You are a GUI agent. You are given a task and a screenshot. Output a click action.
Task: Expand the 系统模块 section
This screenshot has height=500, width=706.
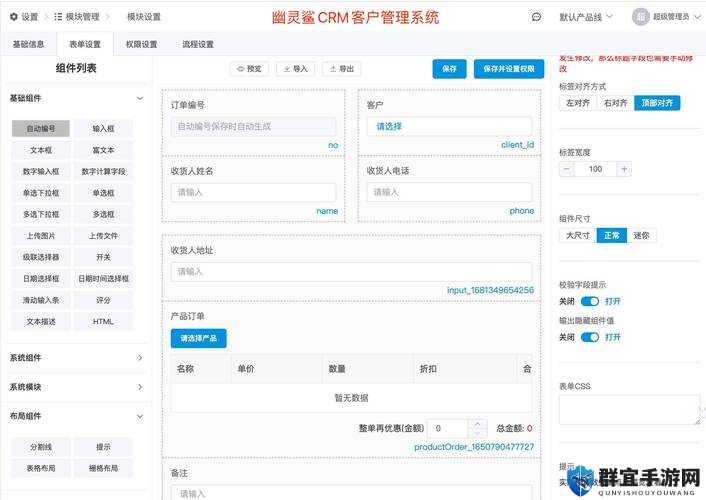tap(140, 387)
